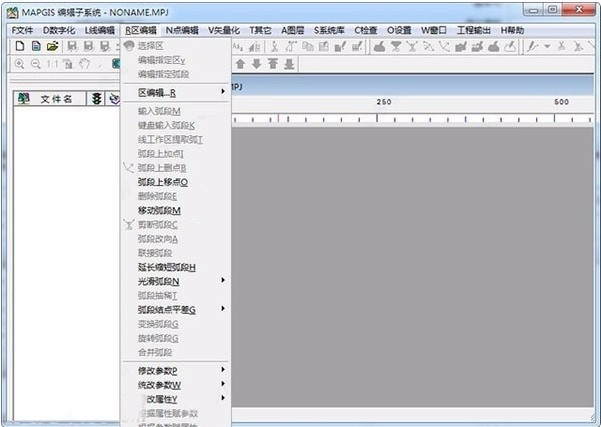
Task: Open the C检查 menu
Action: pyautogui.click(x=366, y=31)
